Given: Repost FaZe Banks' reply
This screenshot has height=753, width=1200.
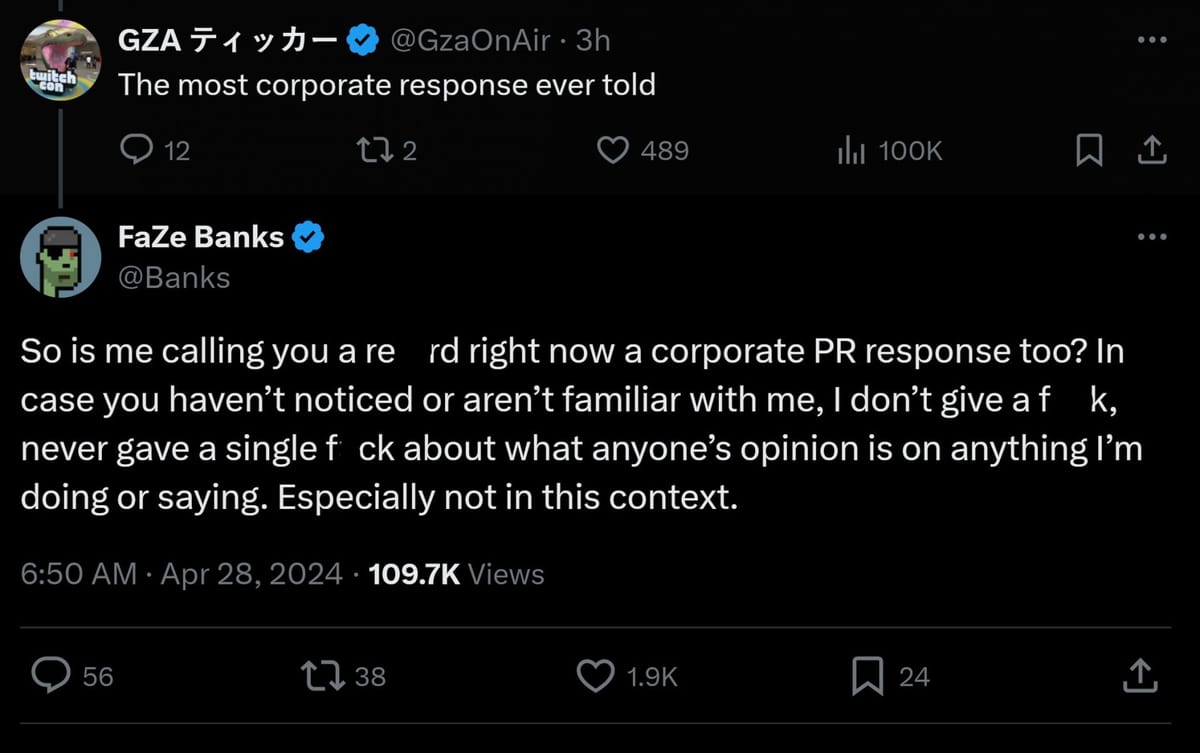Looking at the screenshot, I should click(x=322, y=676).
